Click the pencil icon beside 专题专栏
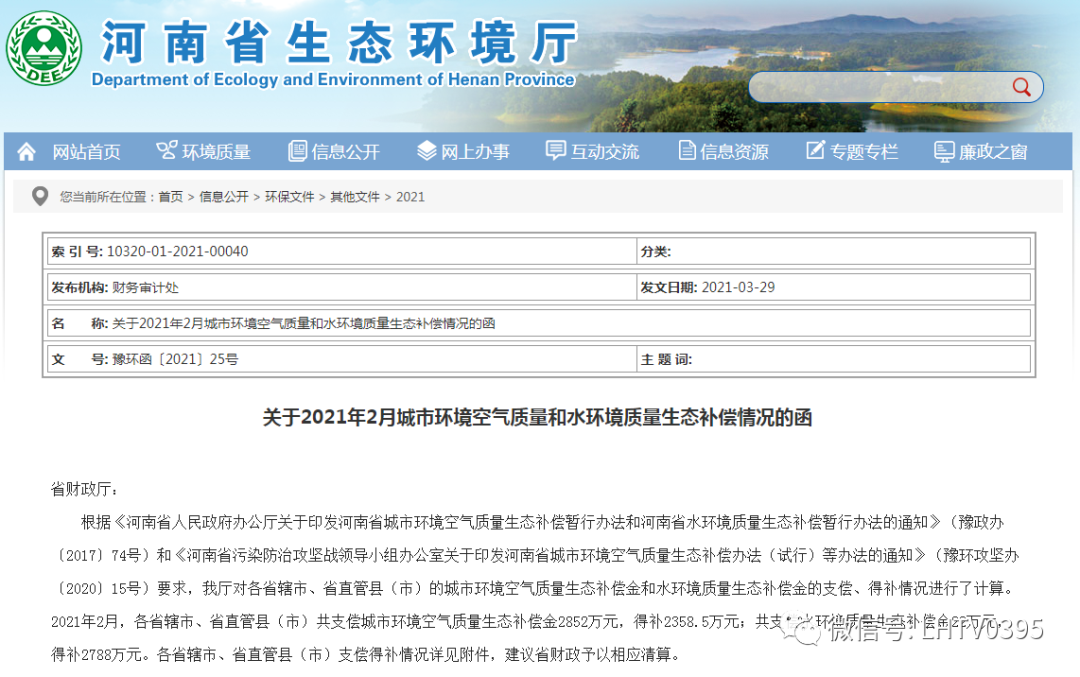 [816, 151]
